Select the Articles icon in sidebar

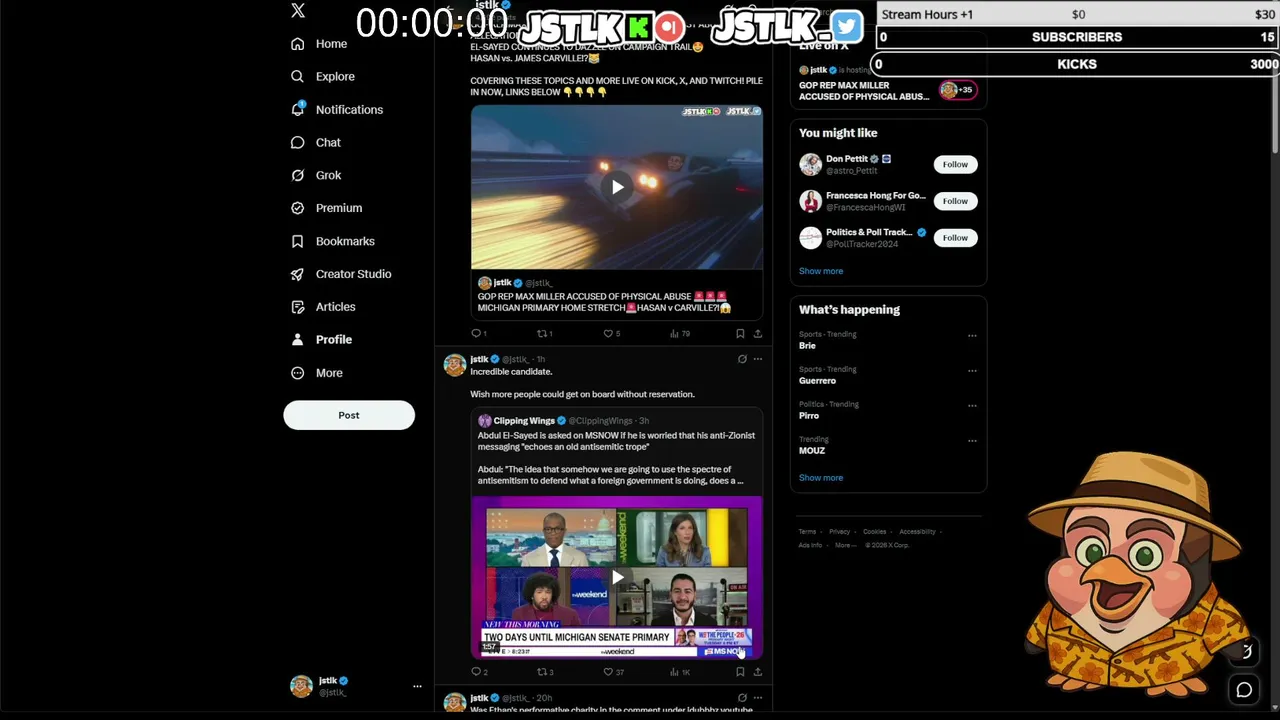coord(297,307)
